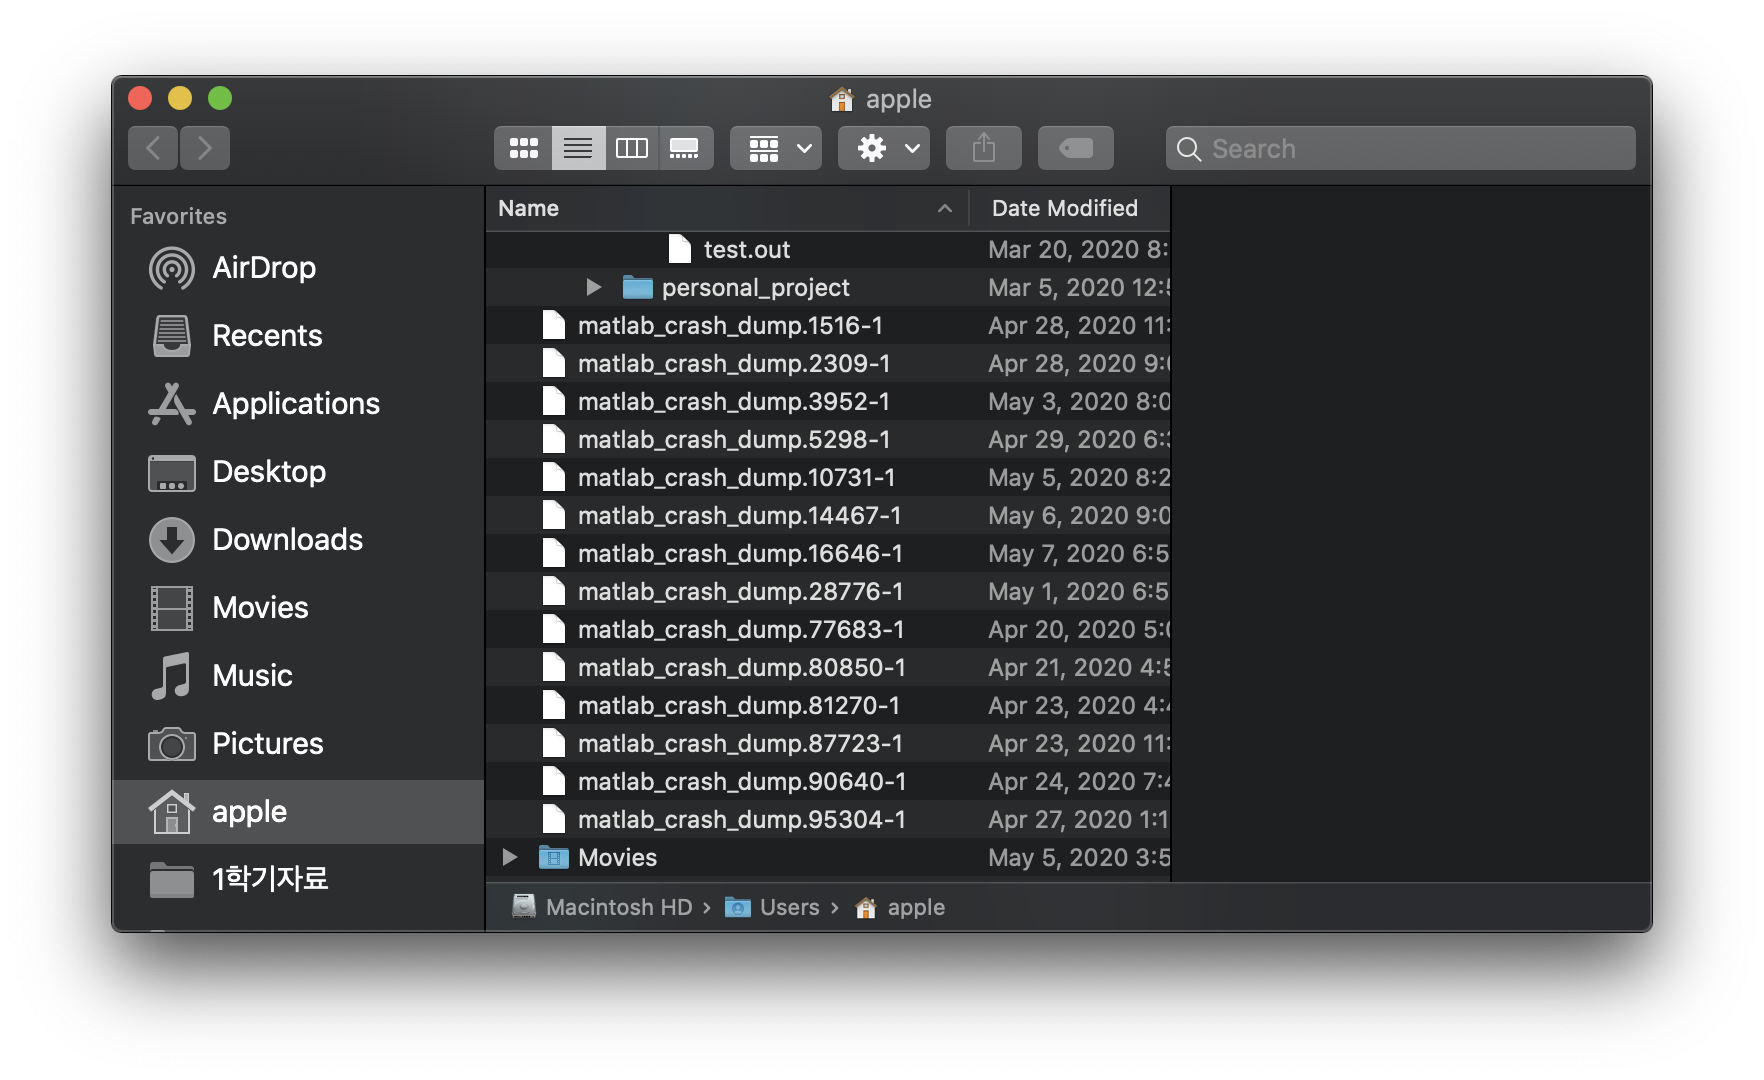Click the Apr 27, 2020 date cell
The image size is (1764, 1080).
coord(1078,820)
